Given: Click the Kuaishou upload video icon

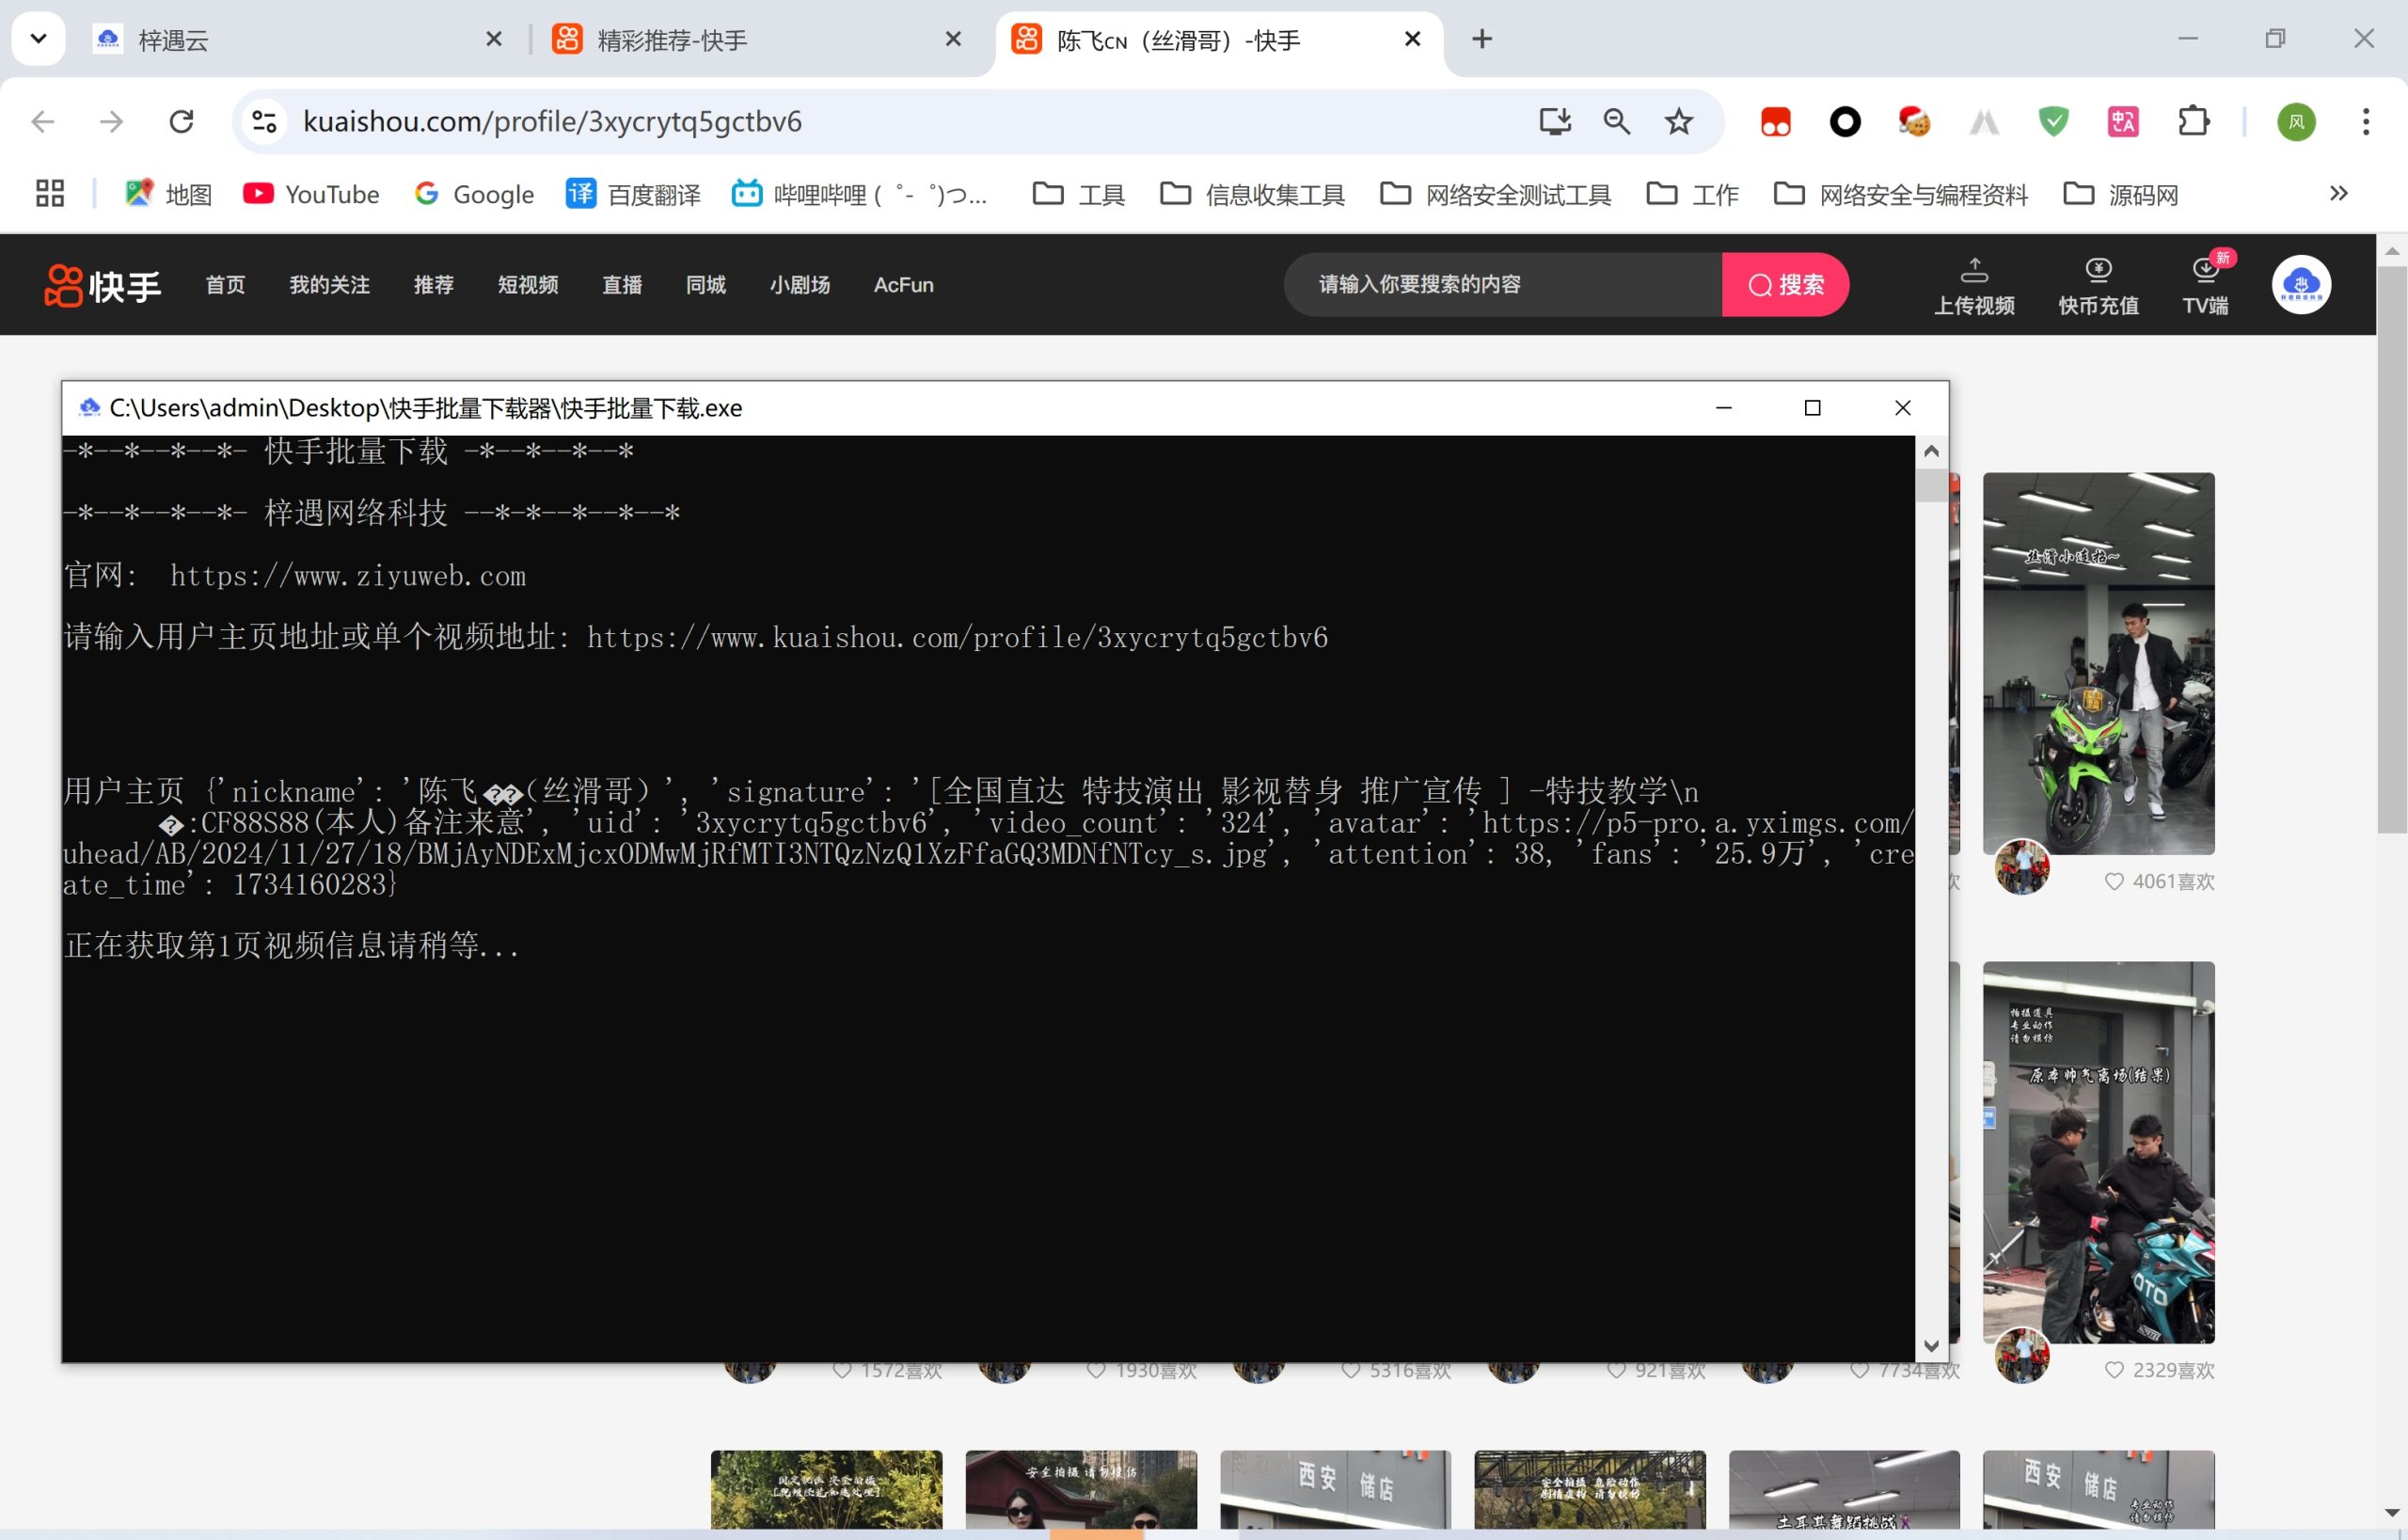Looking at the screenshot, I should [x=1973, y=270].
